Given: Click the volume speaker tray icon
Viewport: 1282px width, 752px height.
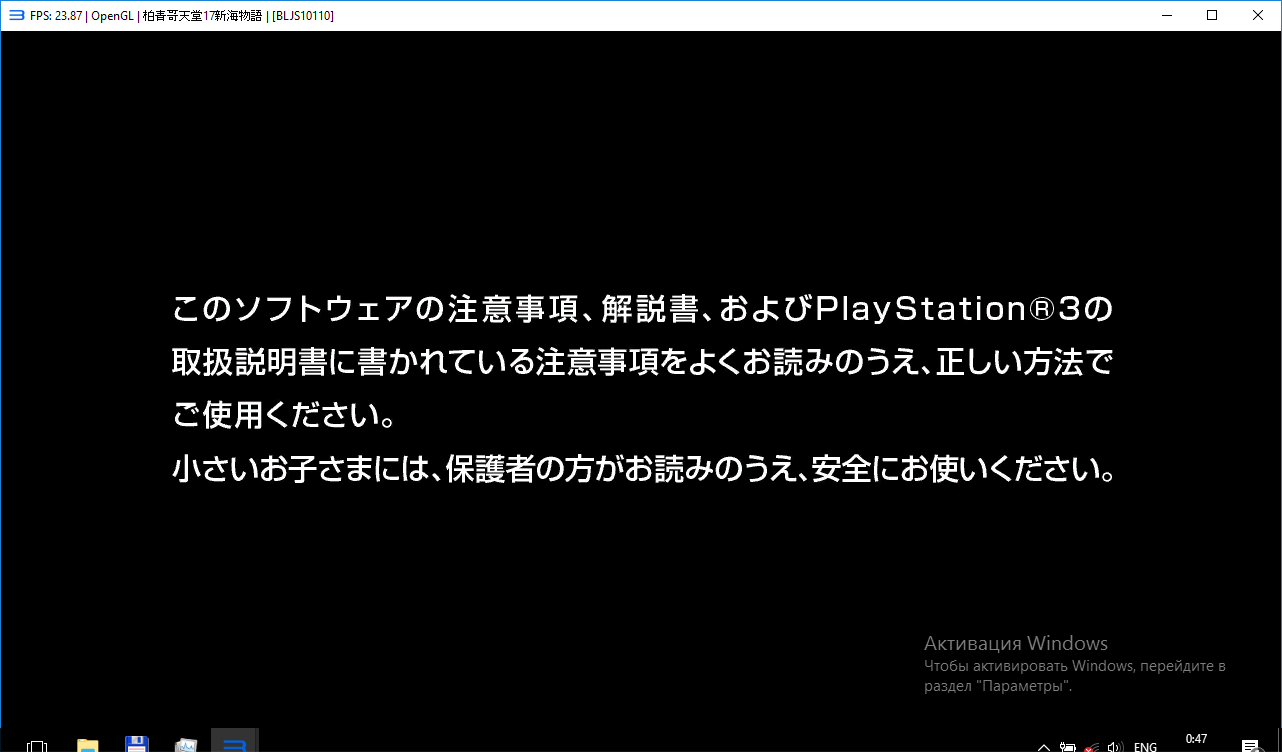Looking at the screenshot, I should 1116,746.
